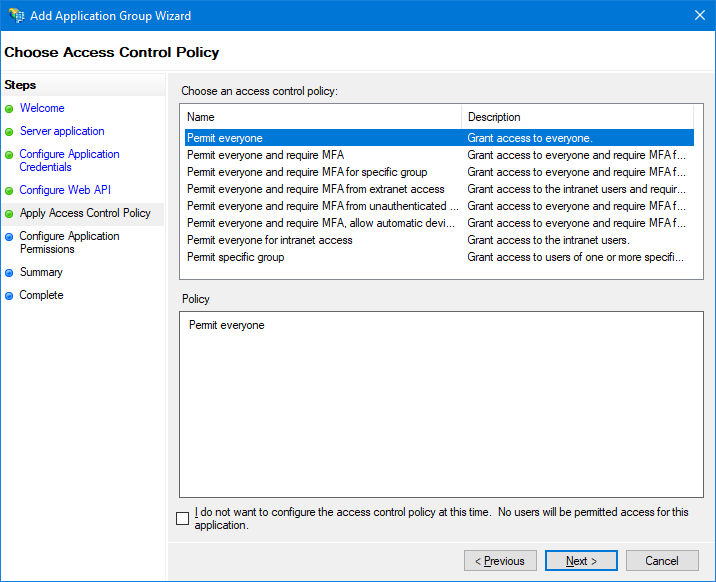Viewport: 716px width, 582px height.
Task: Check 'I do not want to configure' checkbox
Action: (x=183, y=519)
